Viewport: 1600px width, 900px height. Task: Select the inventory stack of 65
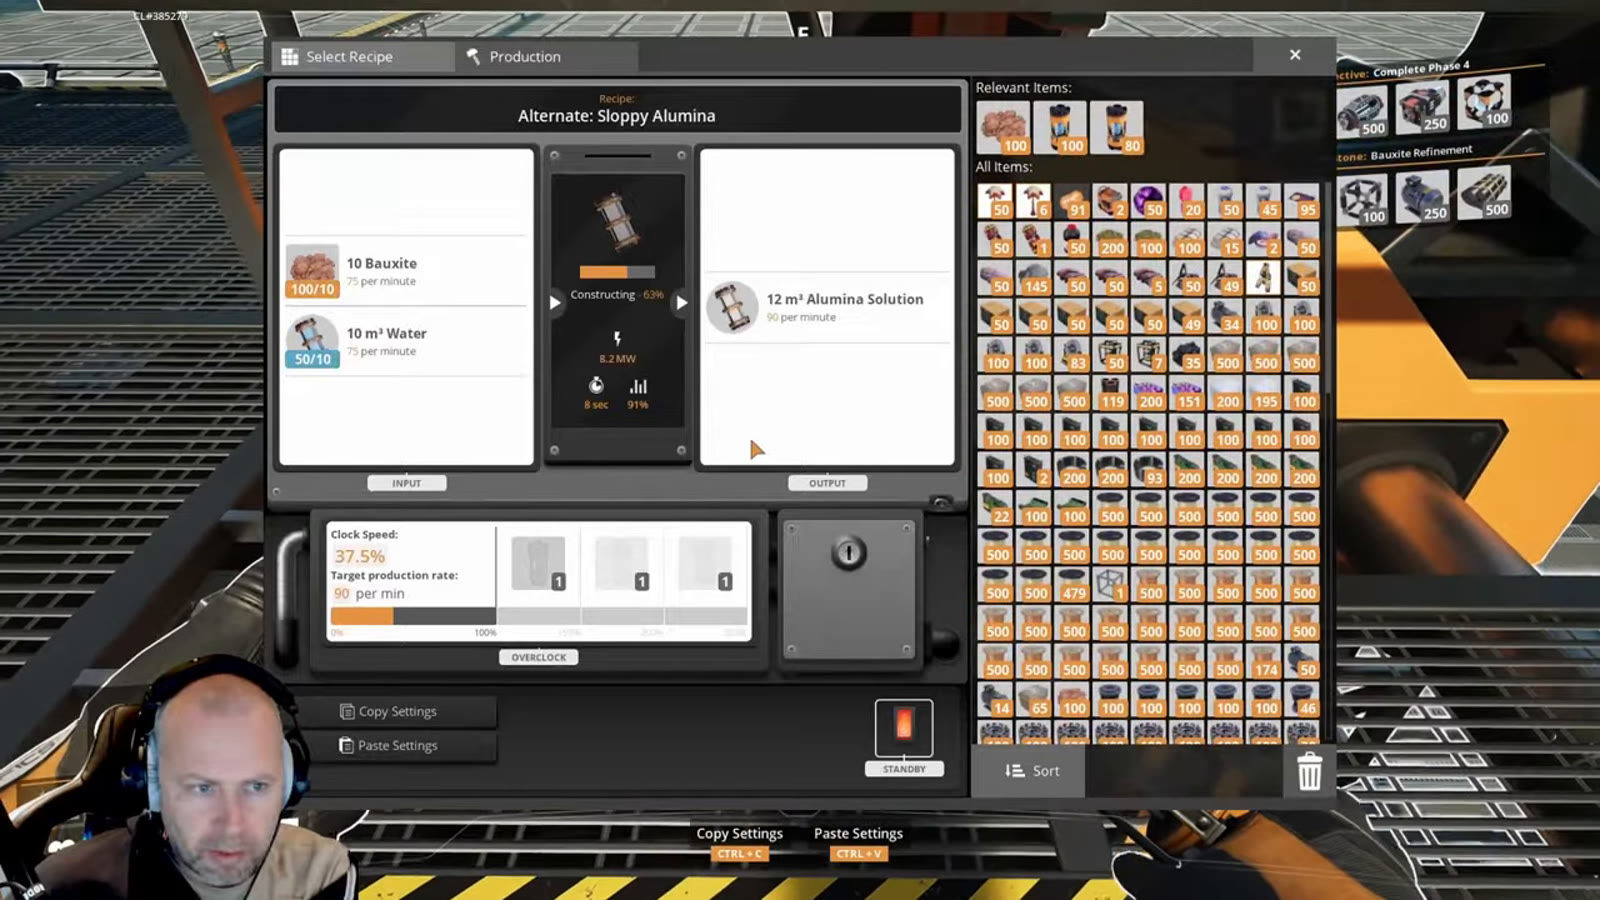(x=1034, y=699)
